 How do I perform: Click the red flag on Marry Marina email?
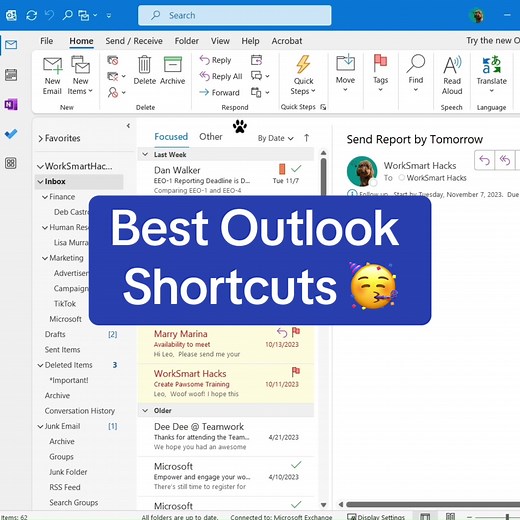[x=296, y=332]
